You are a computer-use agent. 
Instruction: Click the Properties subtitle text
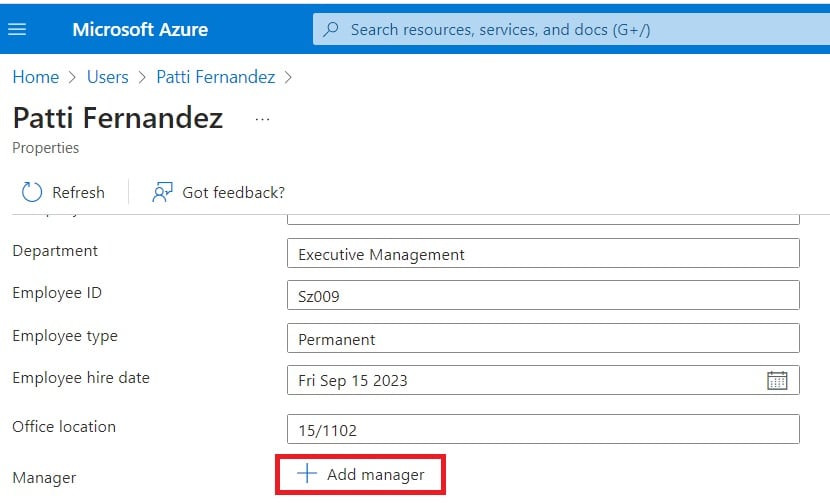46,148
